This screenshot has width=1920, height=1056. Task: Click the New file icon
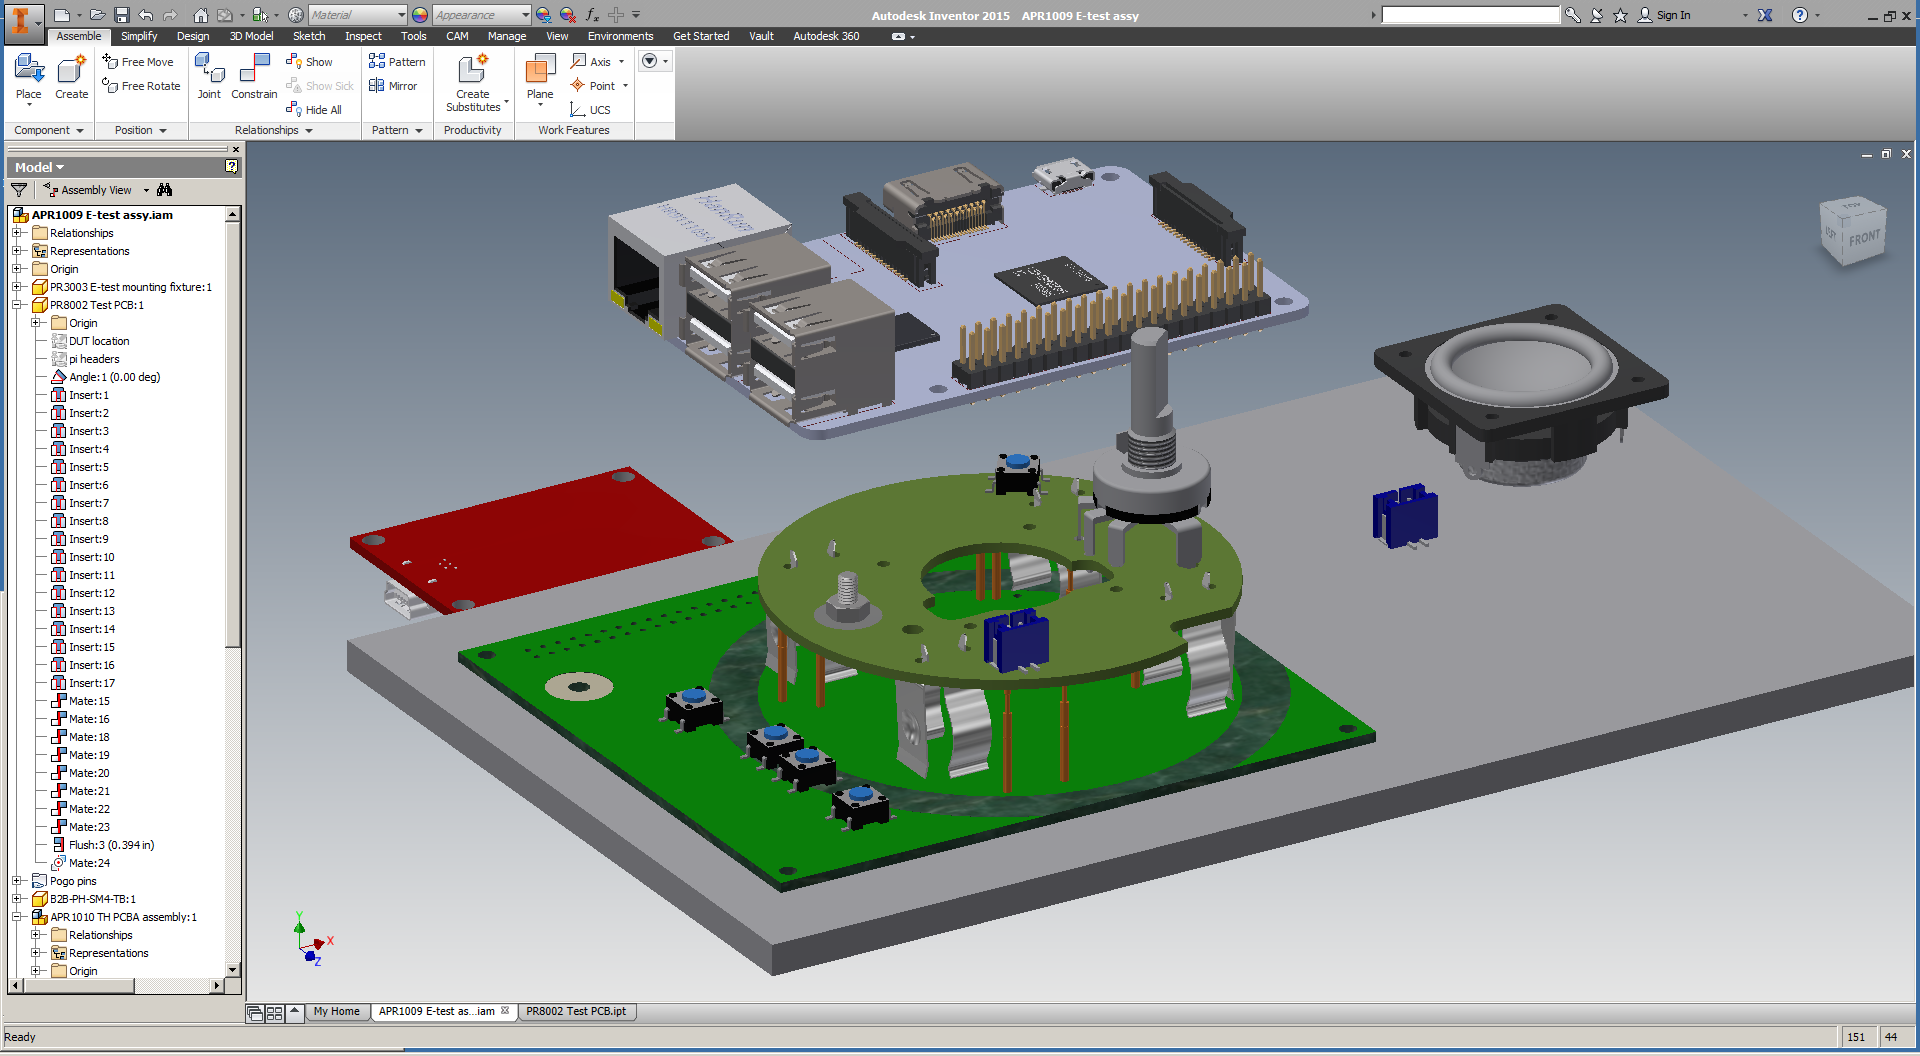62,15
